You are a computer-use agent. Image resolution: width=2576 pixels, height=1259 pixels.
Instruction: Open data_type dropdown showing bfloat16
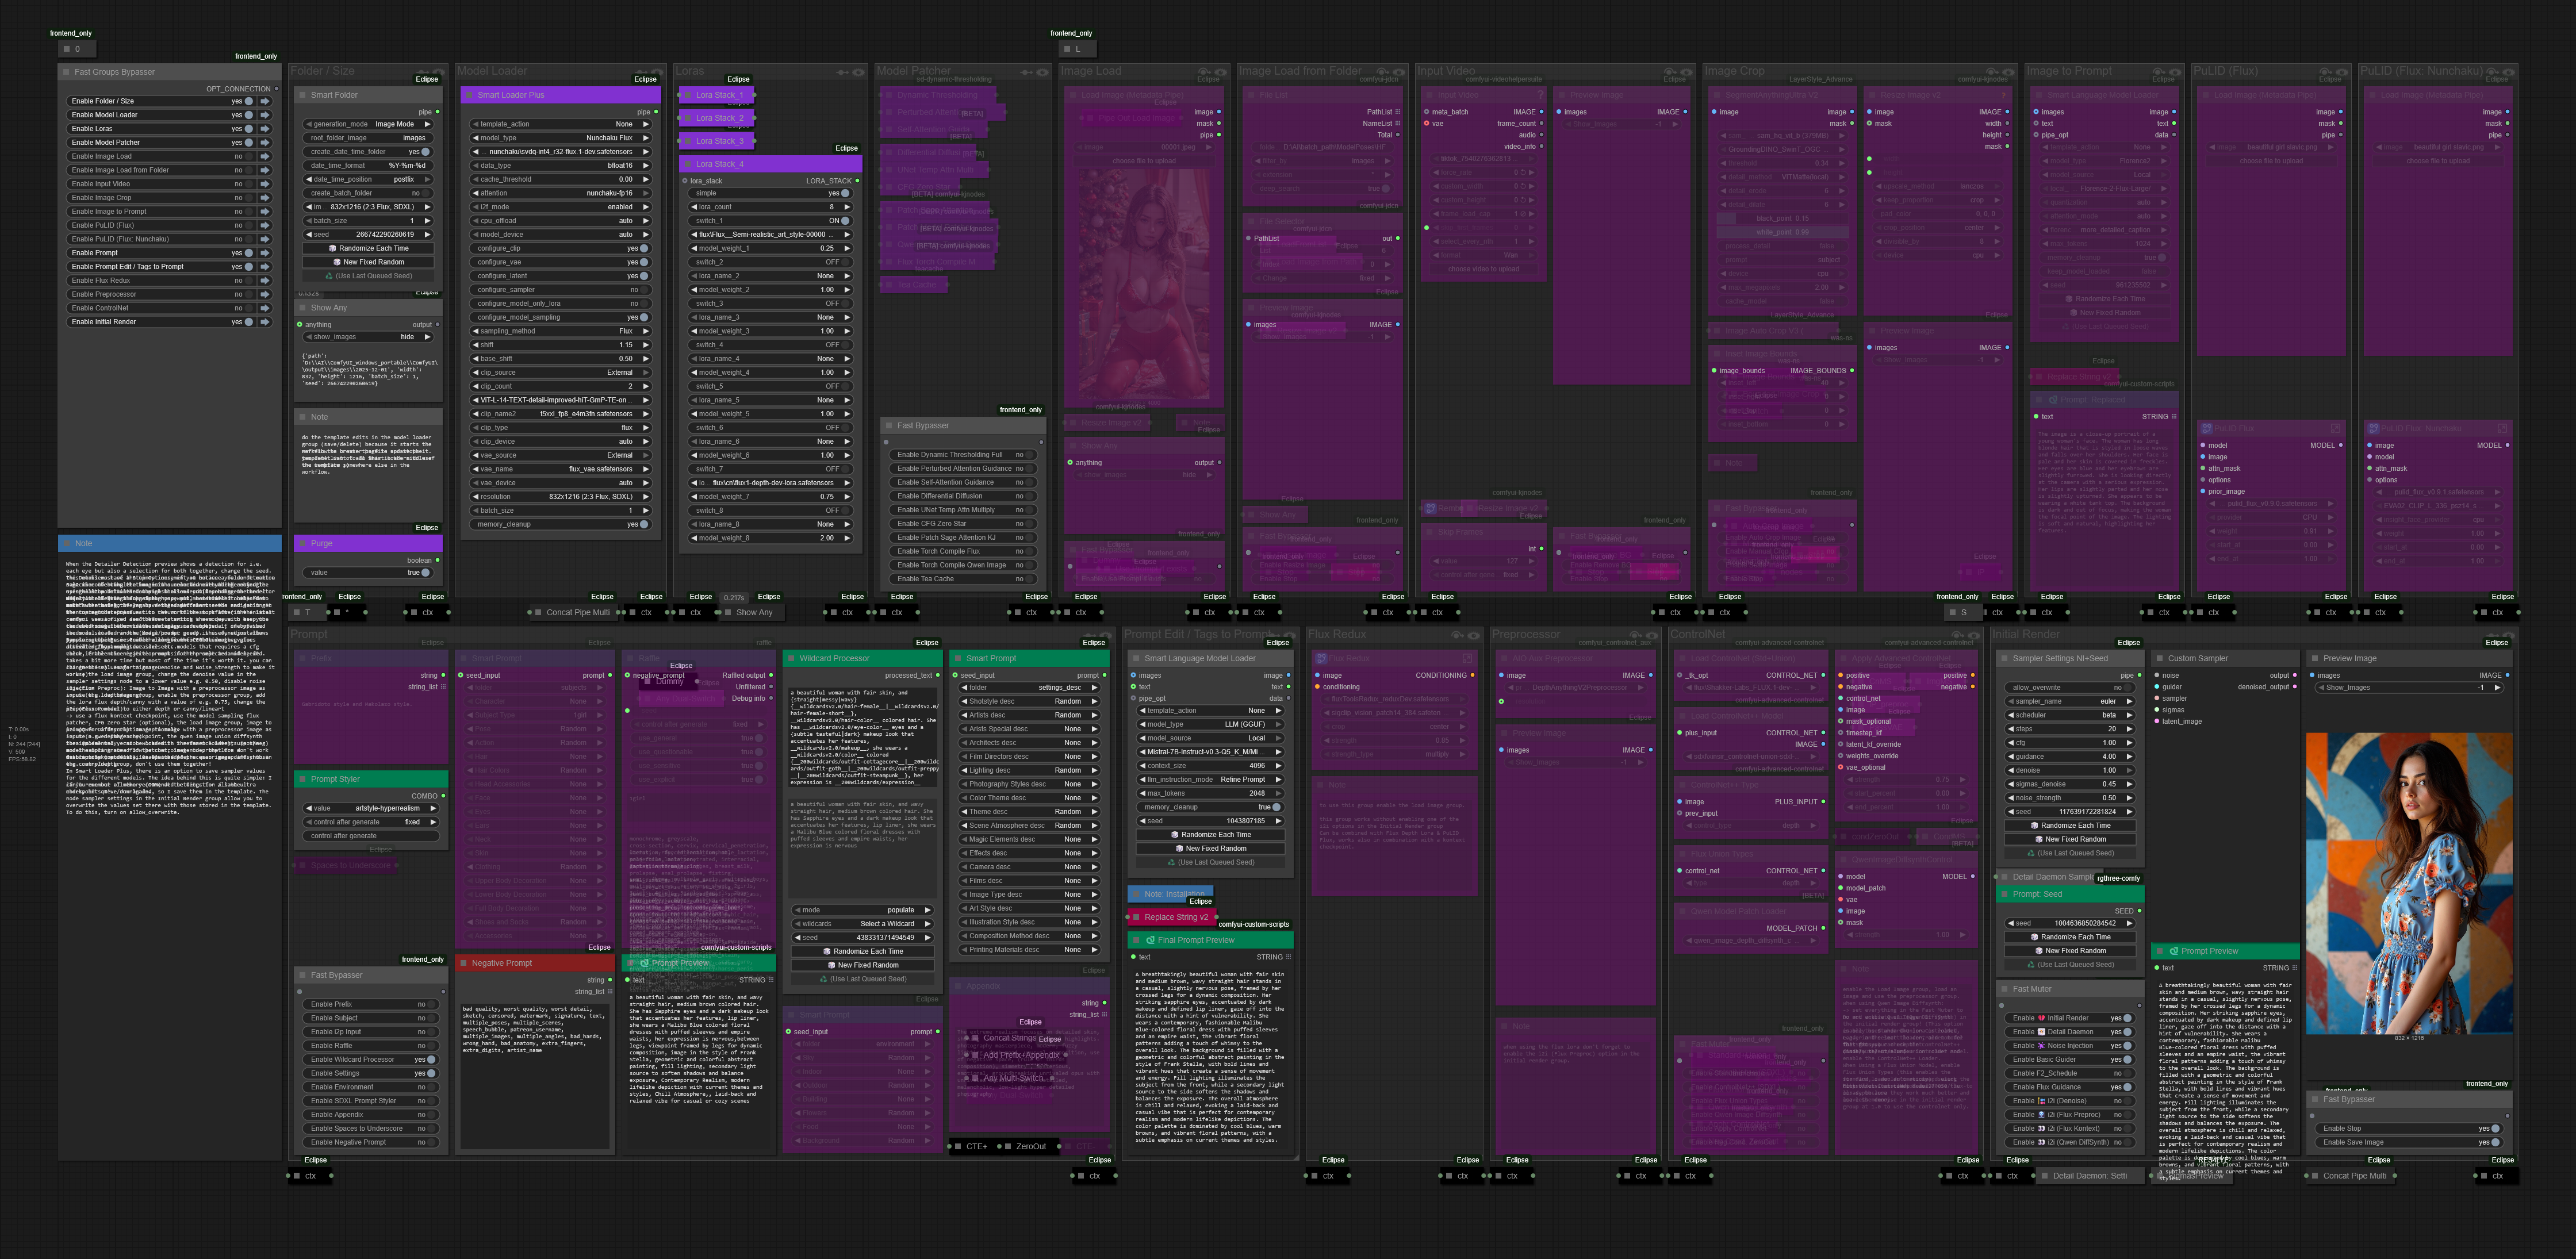coord(560,166)
